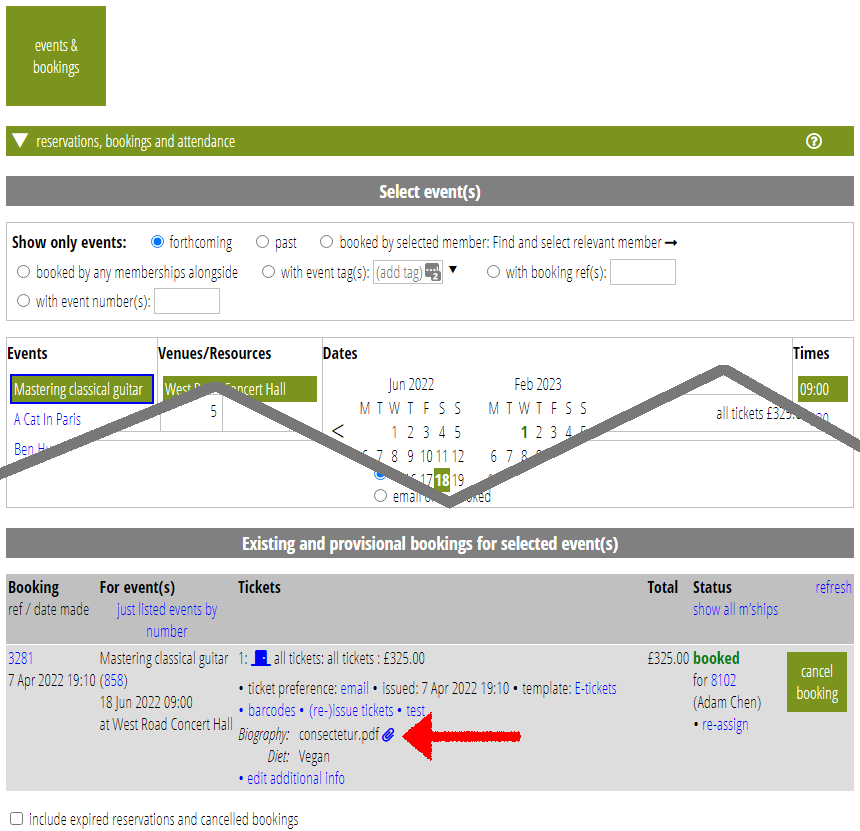Select date 19 in Jun 2022 calendar
The width and height of the screenshot is (860, 831).
point(458,480)
